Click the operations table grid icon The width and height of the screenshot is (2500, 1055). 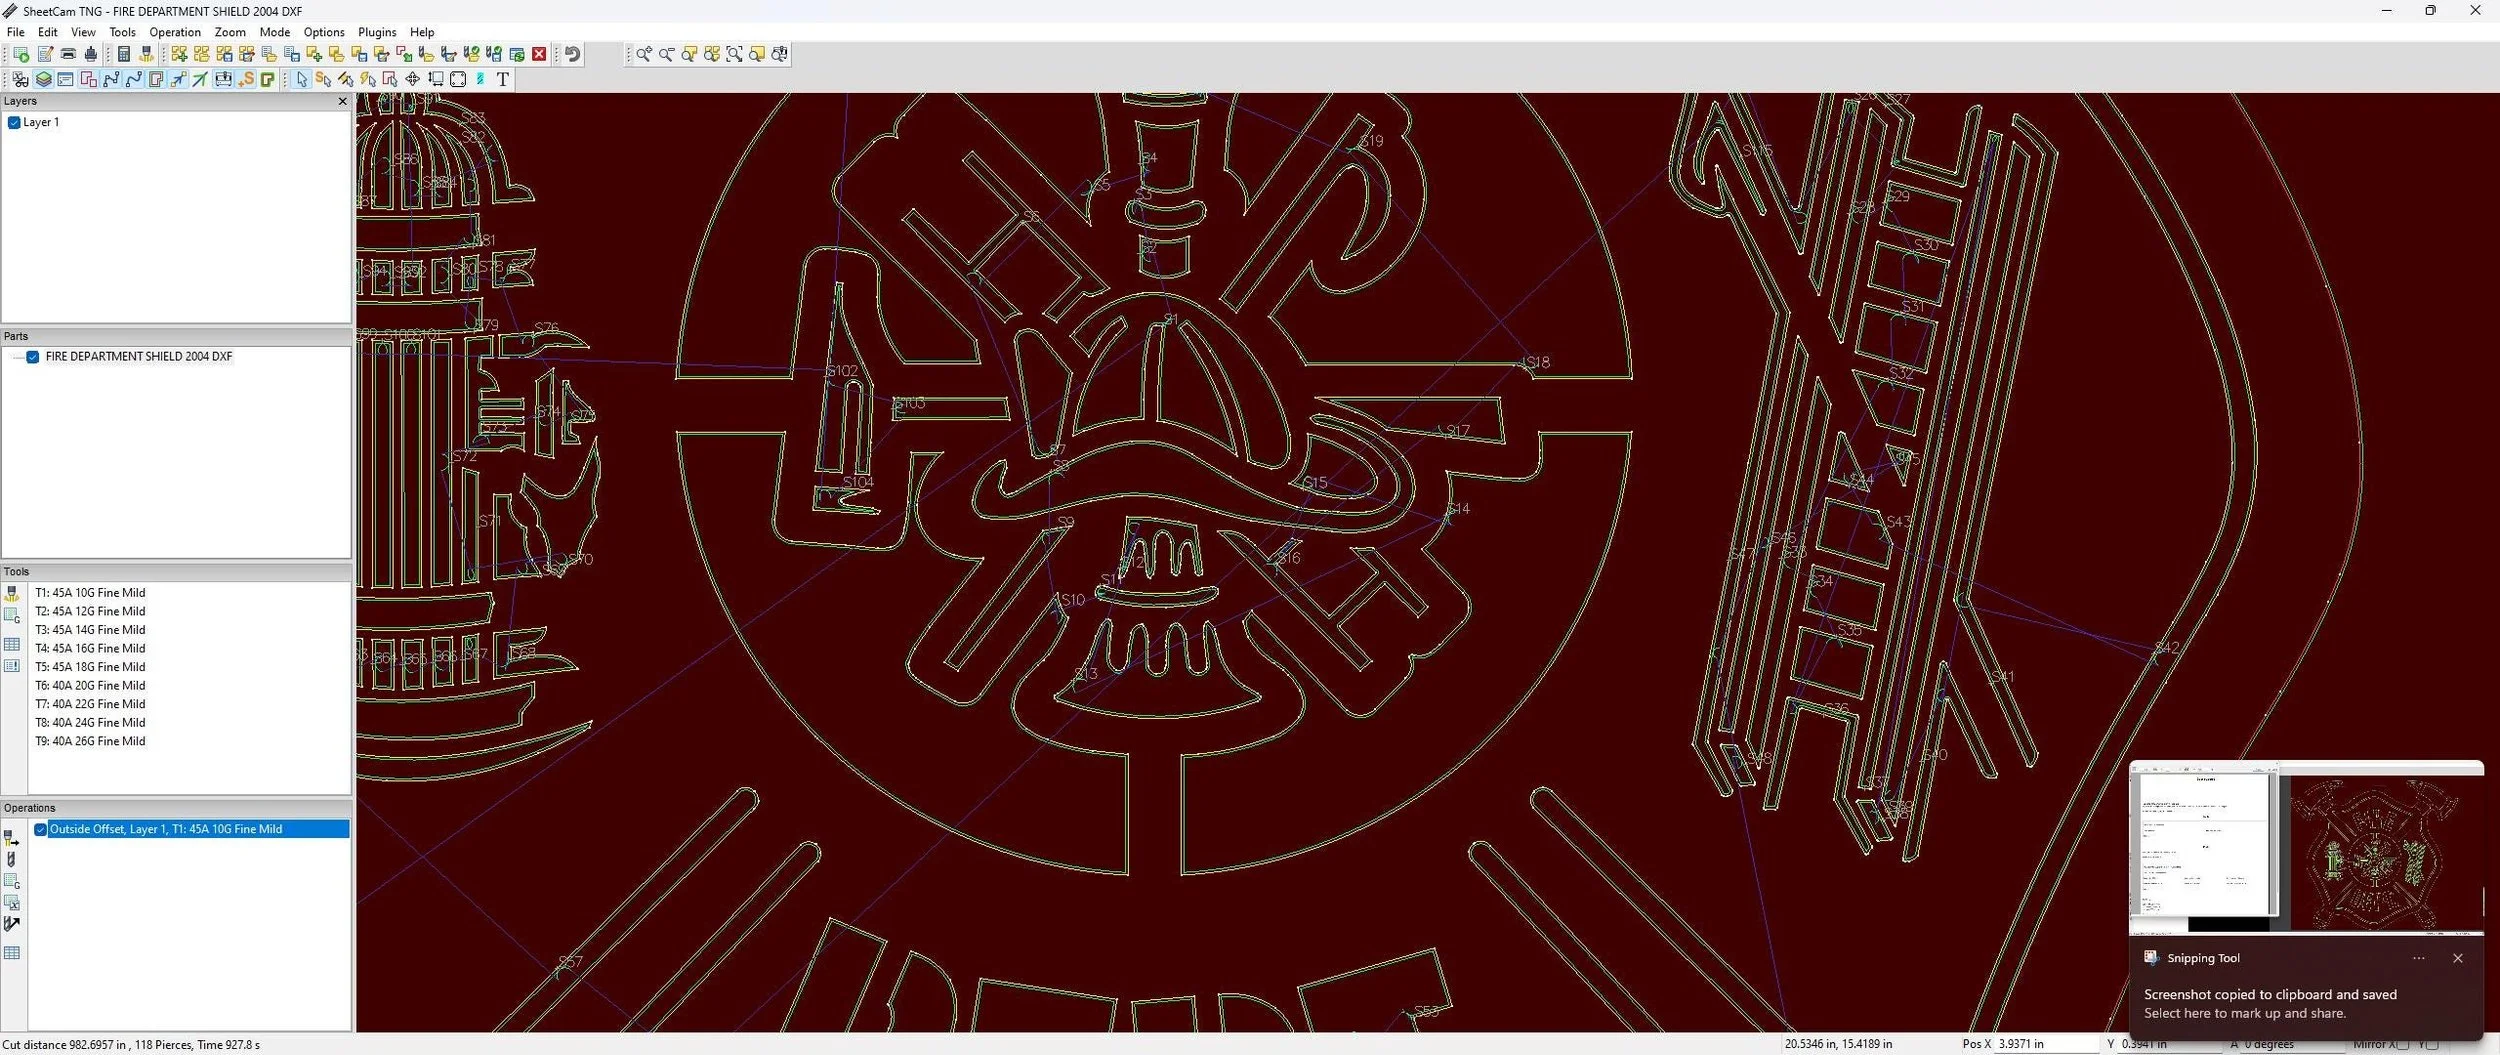click(12, 953)
